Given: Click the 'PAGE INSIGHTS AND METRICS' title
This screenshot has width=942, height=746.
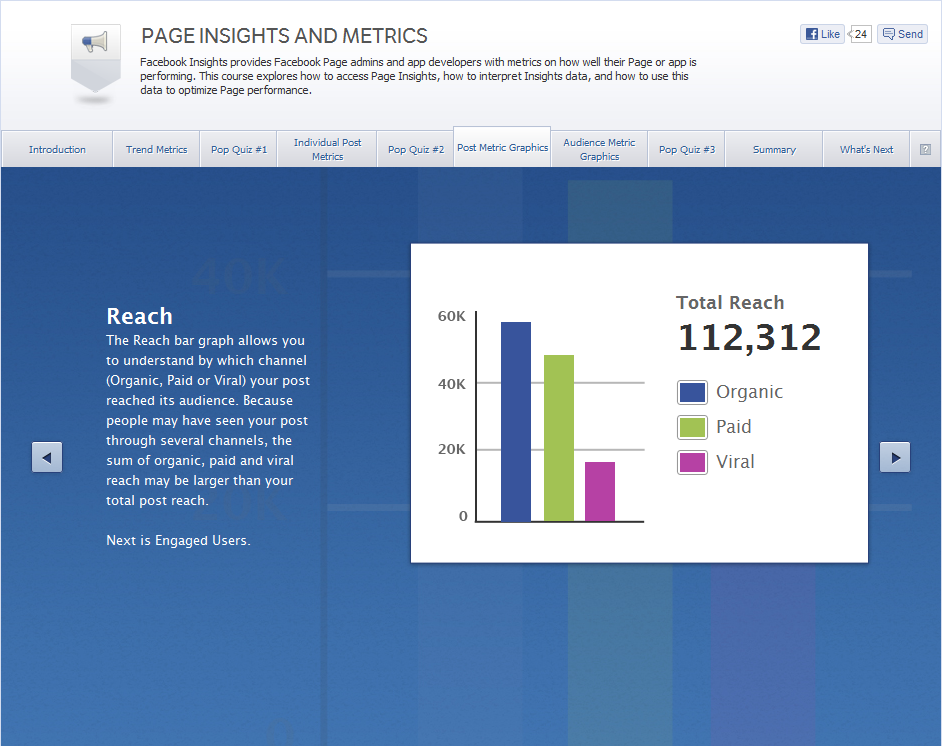Looking at the screenshot, I should (284, 36).
